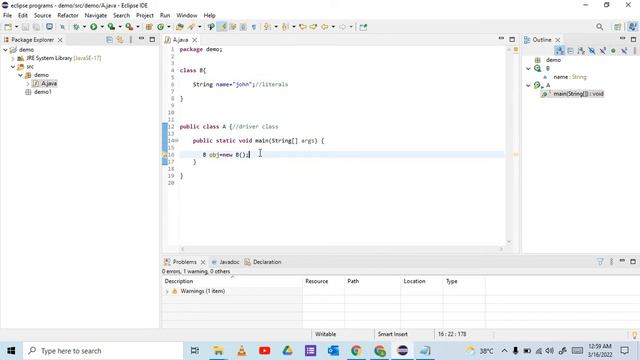Click Collapse All in Outline toolbar

pos(570,51)
